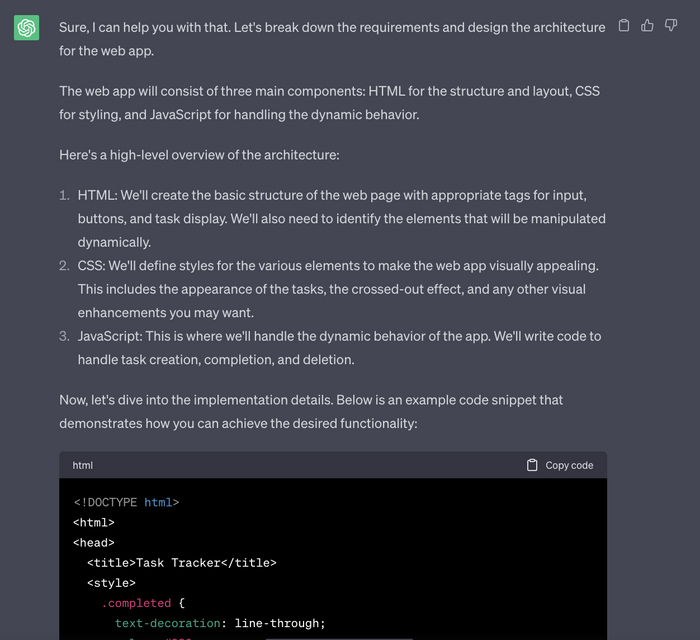Screen dimensions: 700x640
Task: Click the "Sure, I can help" opening paragraph
Action: click(x=331, y=38)
